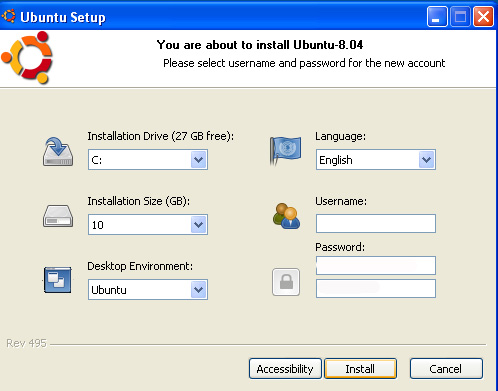Open the Accessibility options button

[285, 369]
